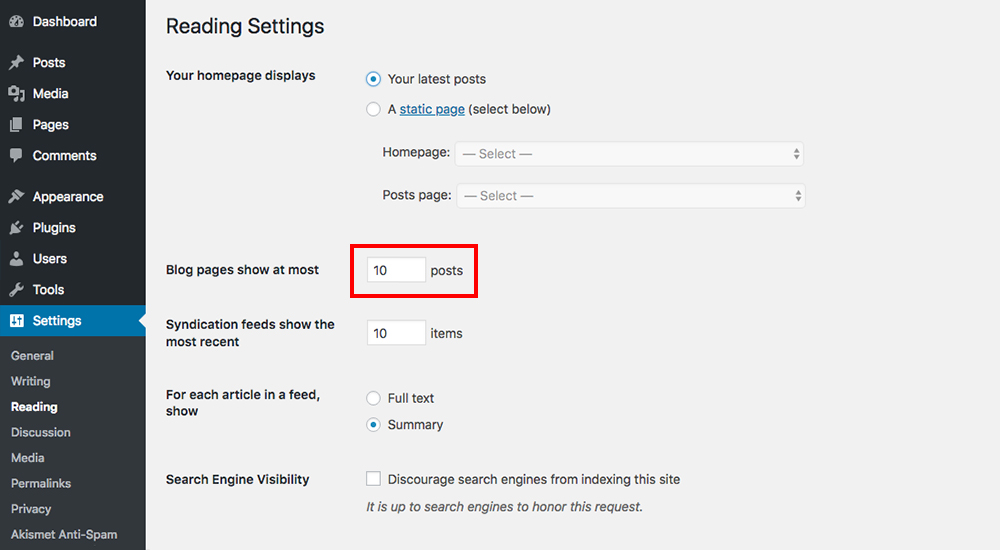
Task: Follow the 'static page' hyperlink
Action: tap(432, 109)
